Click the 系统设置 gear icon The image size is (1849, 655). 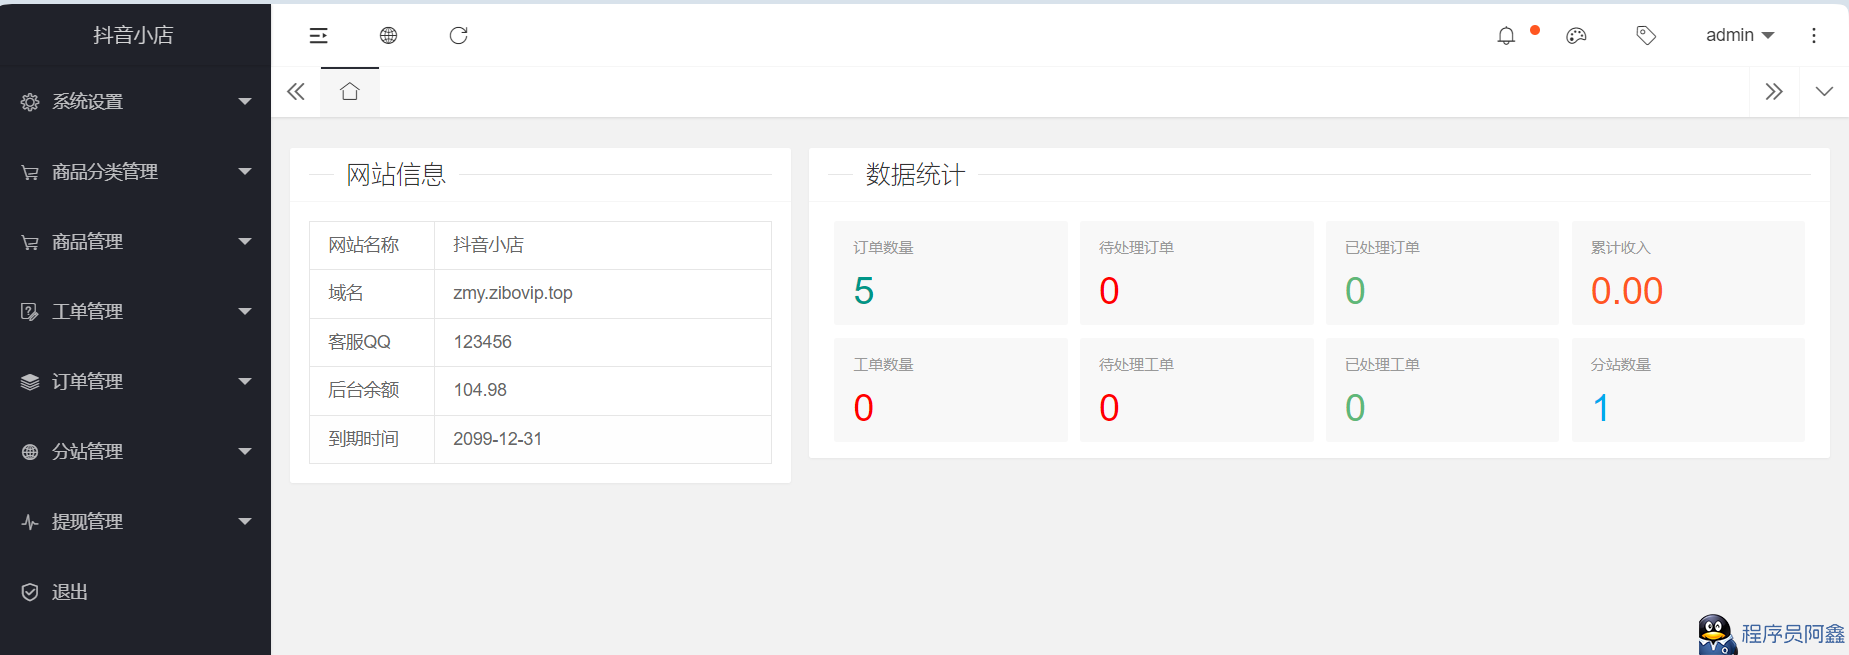tap(30, 102)
